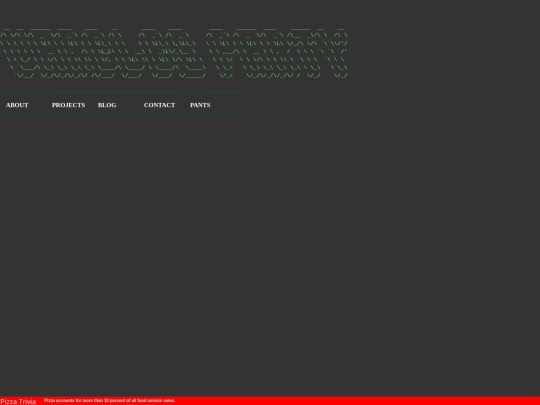The image size is (540, 405).
Task: Open the CONTACT navigation link
Action: coord(159,105)
